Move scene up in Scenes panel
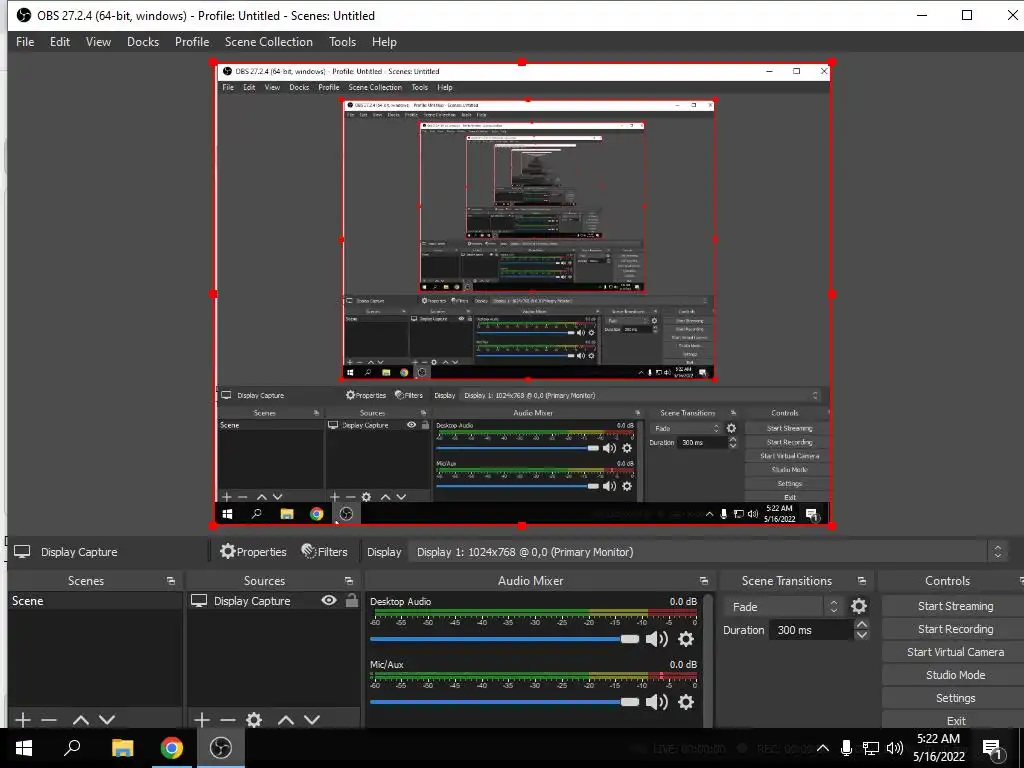Screen dimensions: 1024x768 (x=81, y=720)
